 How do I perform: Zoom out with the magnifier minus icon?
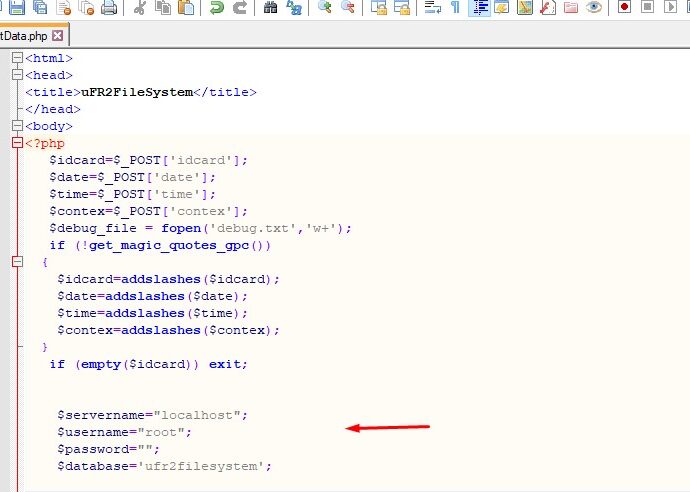point(348,7)
